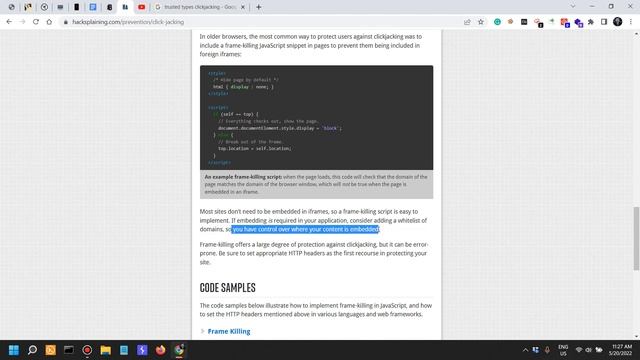
Task: Open the clock showing 11:27 AM
Action: coord(620,350)
